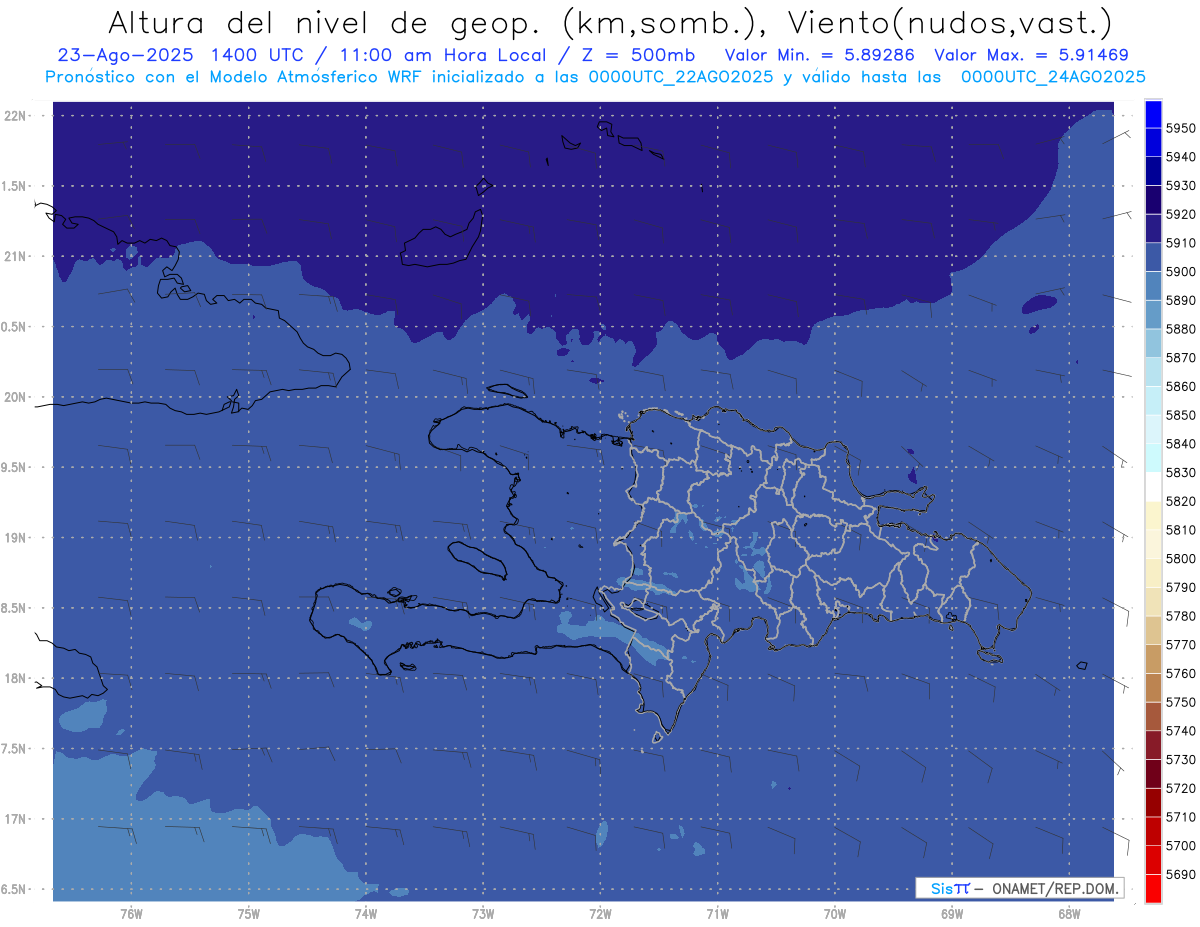Viewport: 1200px width, 927px height.
Task: Click the longitude label '72W'
Action: 600,914
